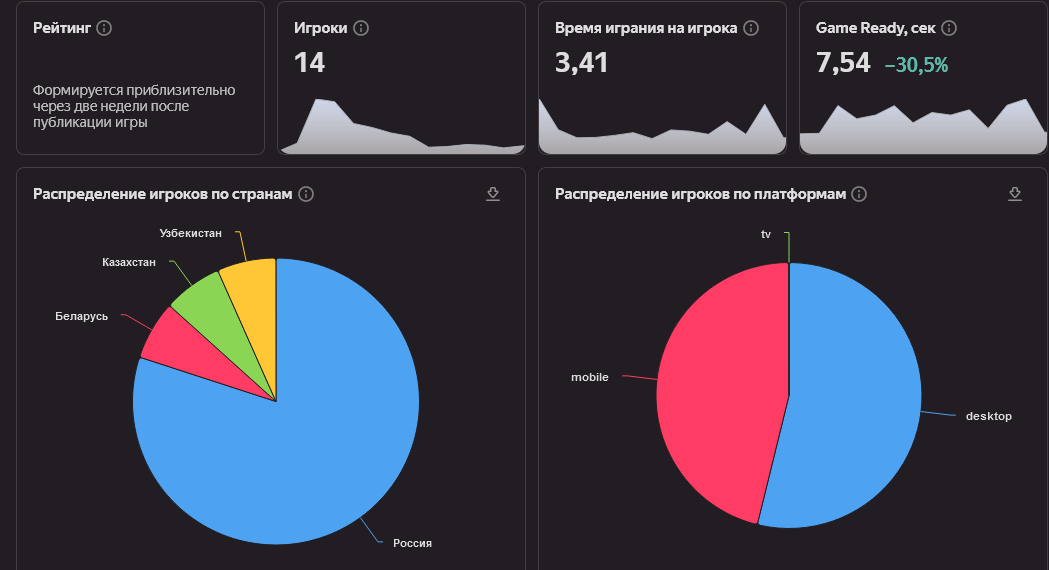Click the Россия chart label
The height and width of the screenshot is (570, 1049).
pos(412,543)
